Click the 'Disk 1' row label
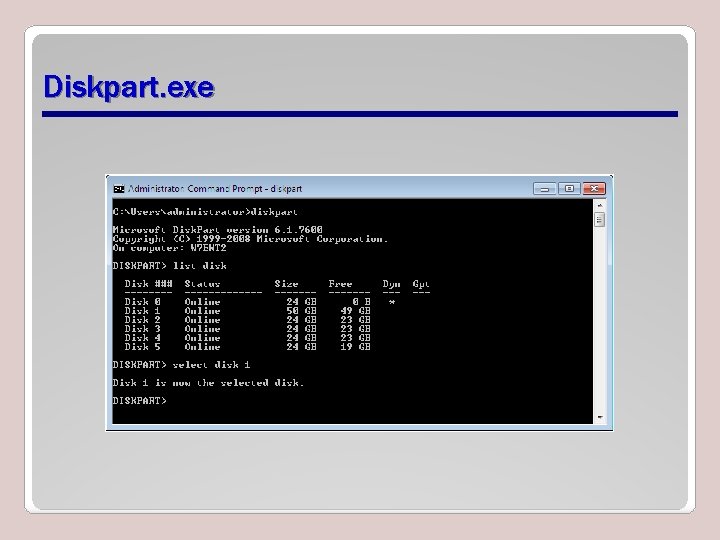The height and width of the screenshot is (540, 720). coord(142,311)
